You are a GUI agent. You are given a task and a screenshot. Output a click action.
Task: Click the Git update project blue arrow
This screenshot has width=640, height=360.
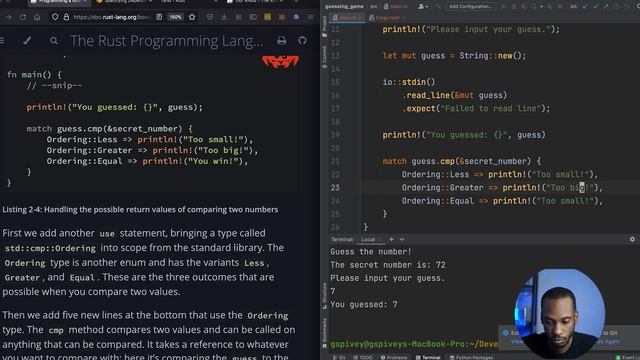(x=586, y=7)
